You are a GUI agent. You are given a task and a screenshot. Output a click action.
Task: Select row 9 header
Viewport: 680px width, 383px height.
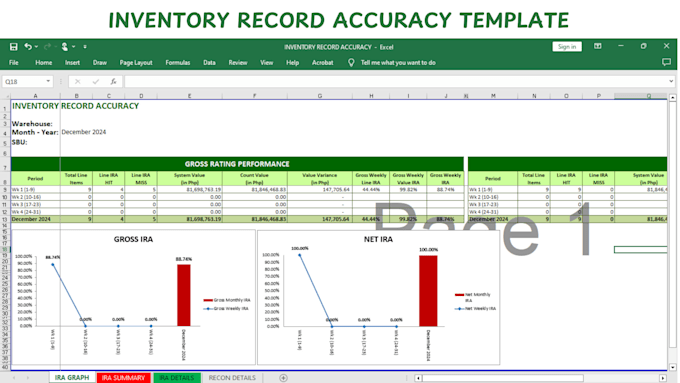[5, 190]
